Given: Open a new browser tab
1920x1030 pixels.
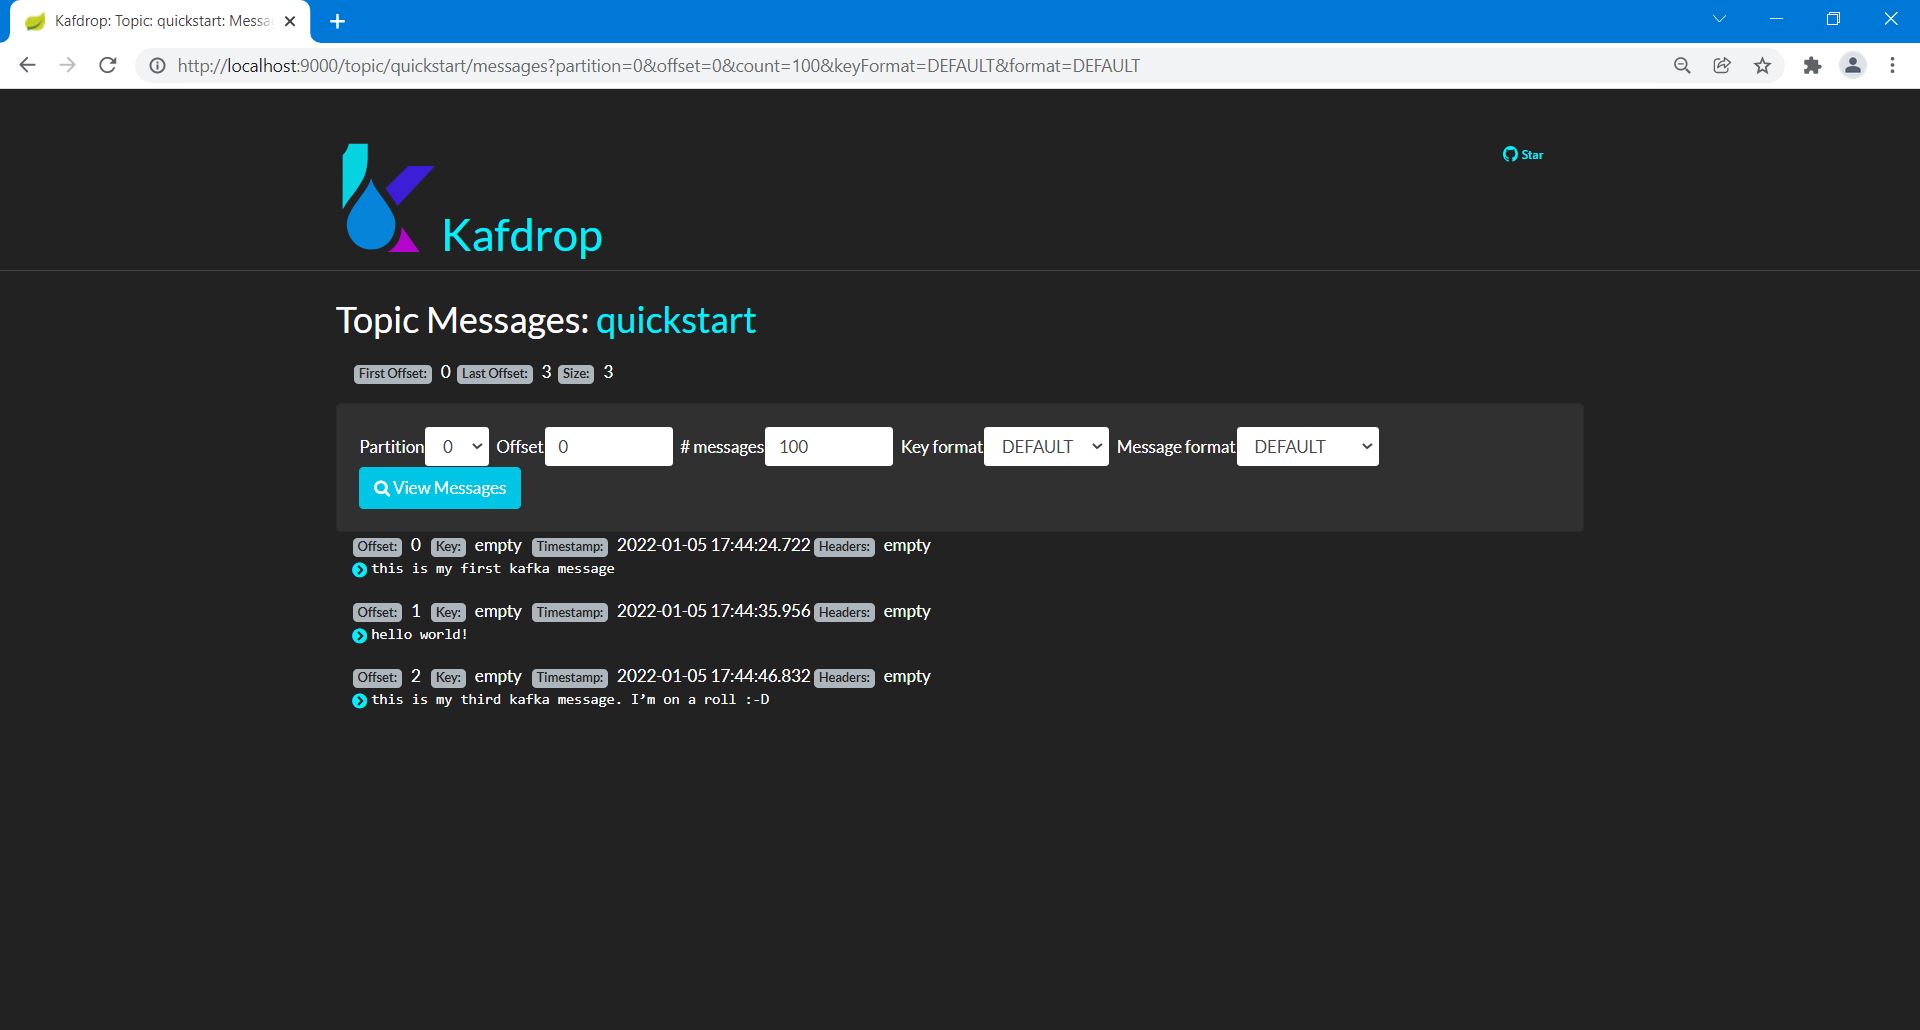Looking at the screenshot, I should 338,21.
